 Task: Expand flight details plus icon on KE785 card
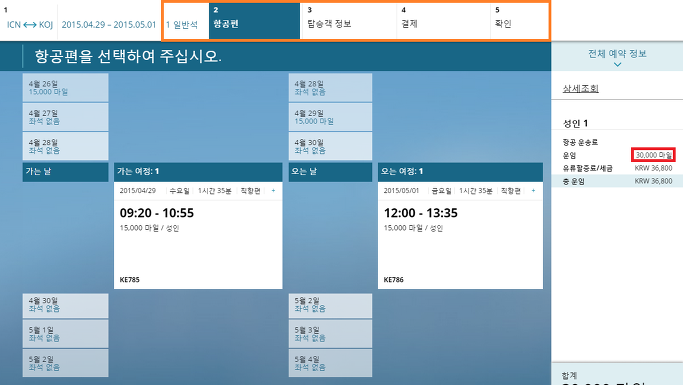[x=273, y=191]
